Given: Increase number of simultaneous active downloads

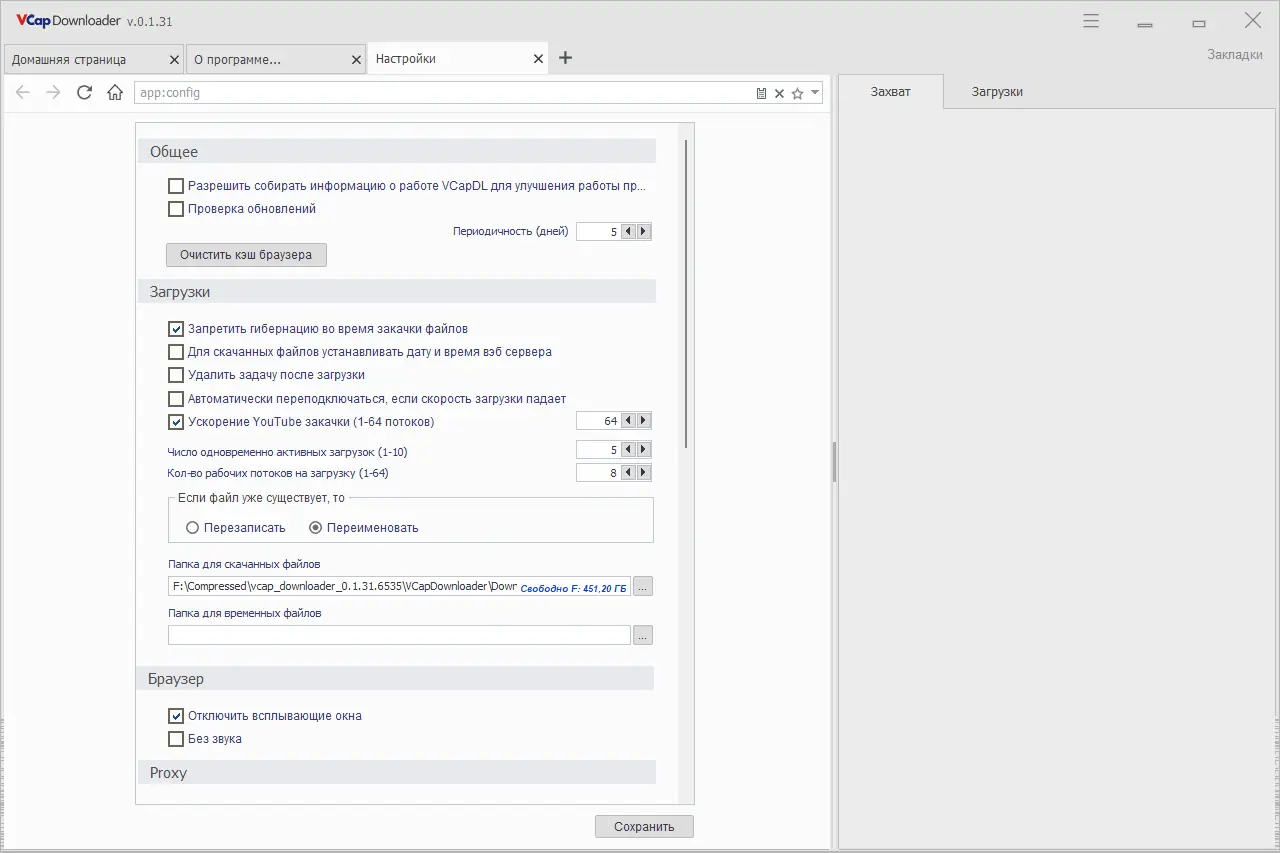Looking at the screenshot, I should coord(644,451).
